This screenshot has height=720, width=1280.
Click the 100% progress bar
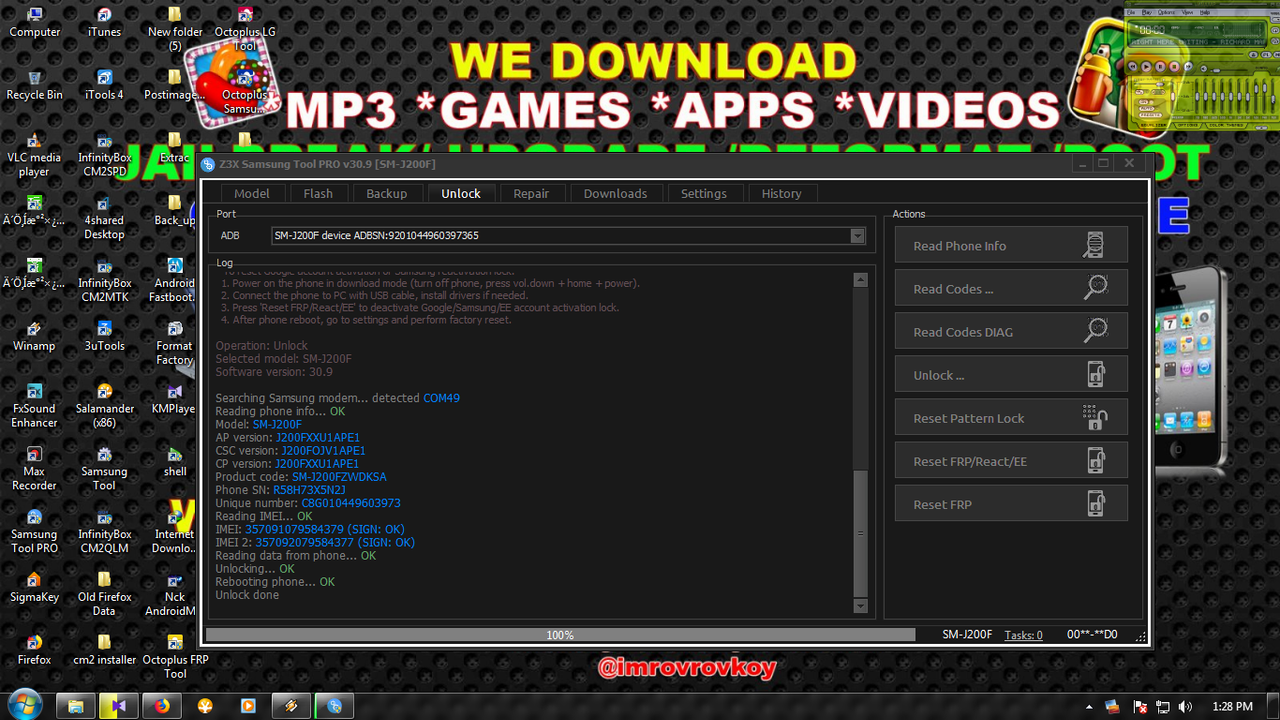pyautogui.click(x=560, y=635)
